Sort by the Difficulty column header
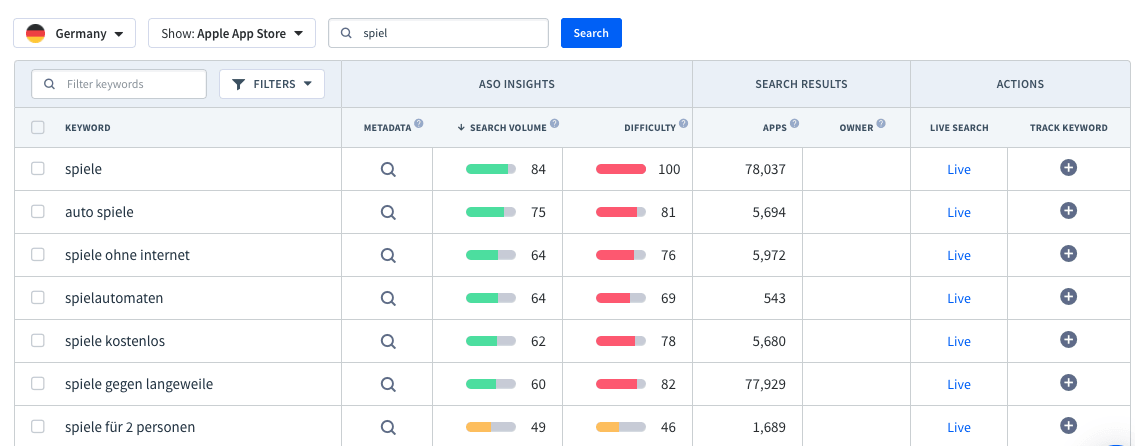This screenshot has height=446, width=1135. (x=650, y=127)
